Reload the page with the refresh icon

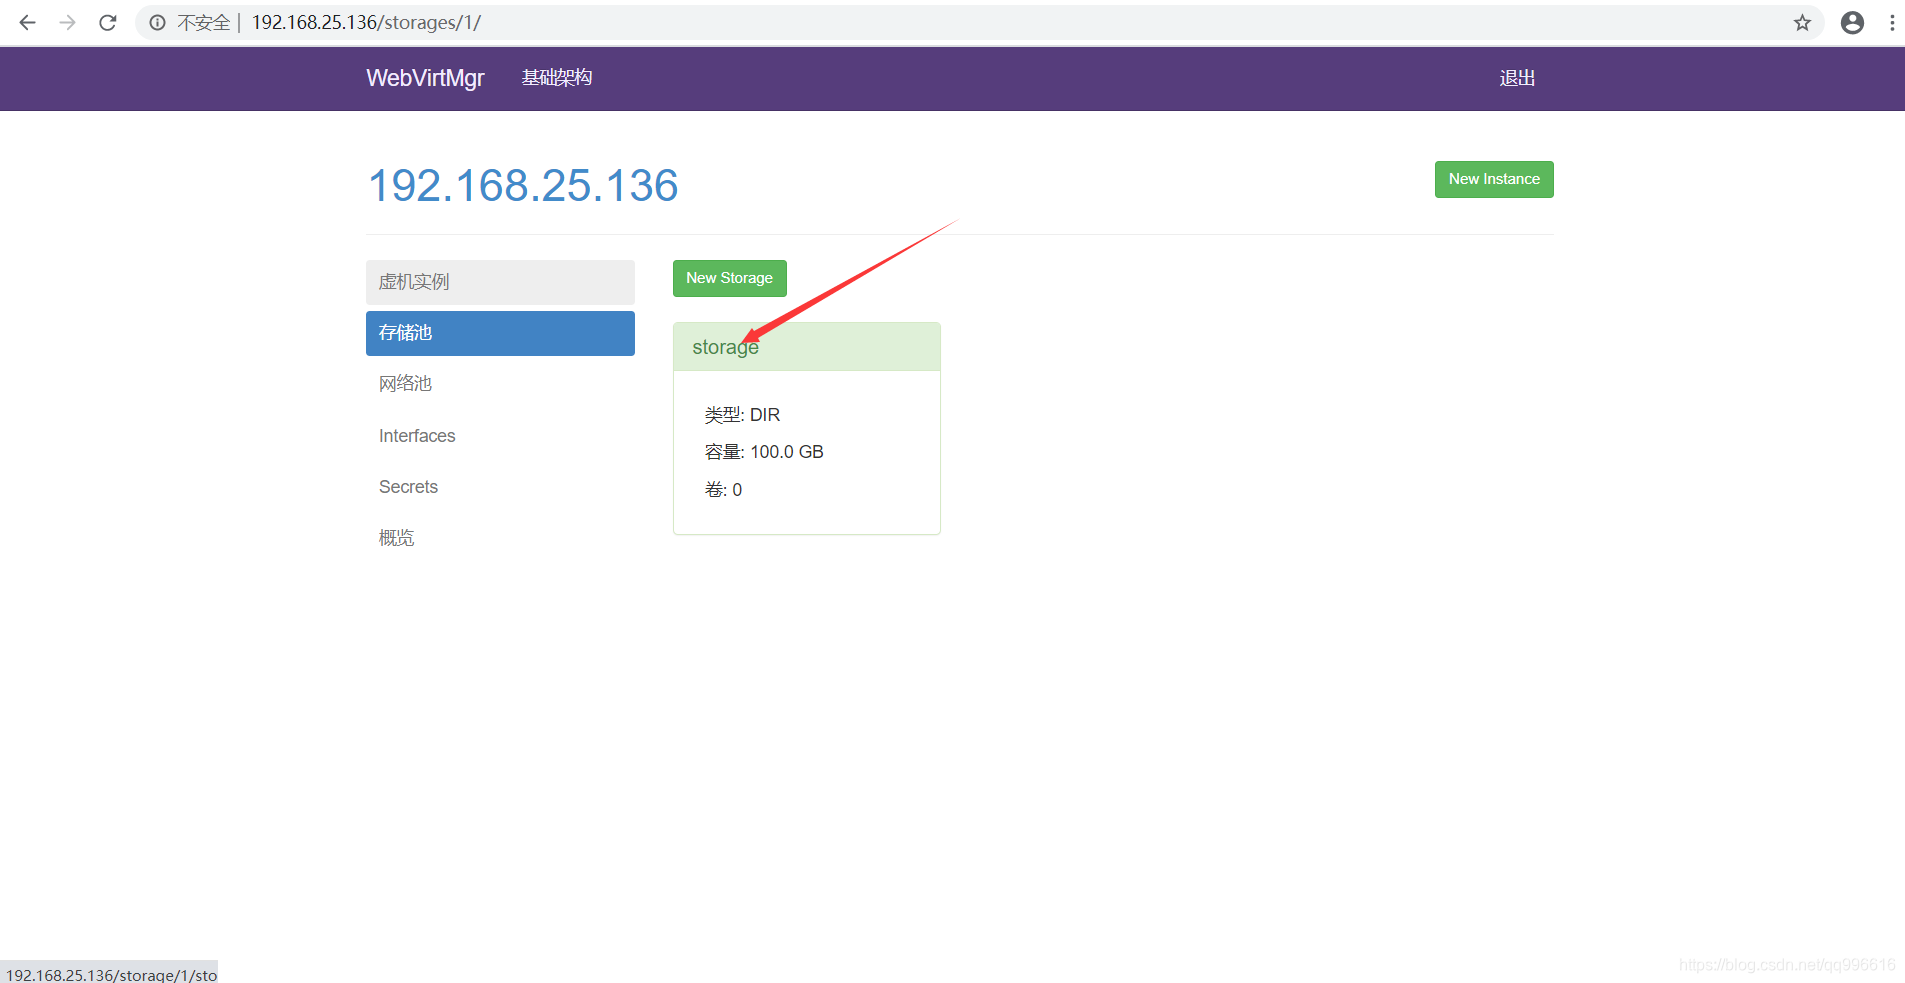click(108, 22)
